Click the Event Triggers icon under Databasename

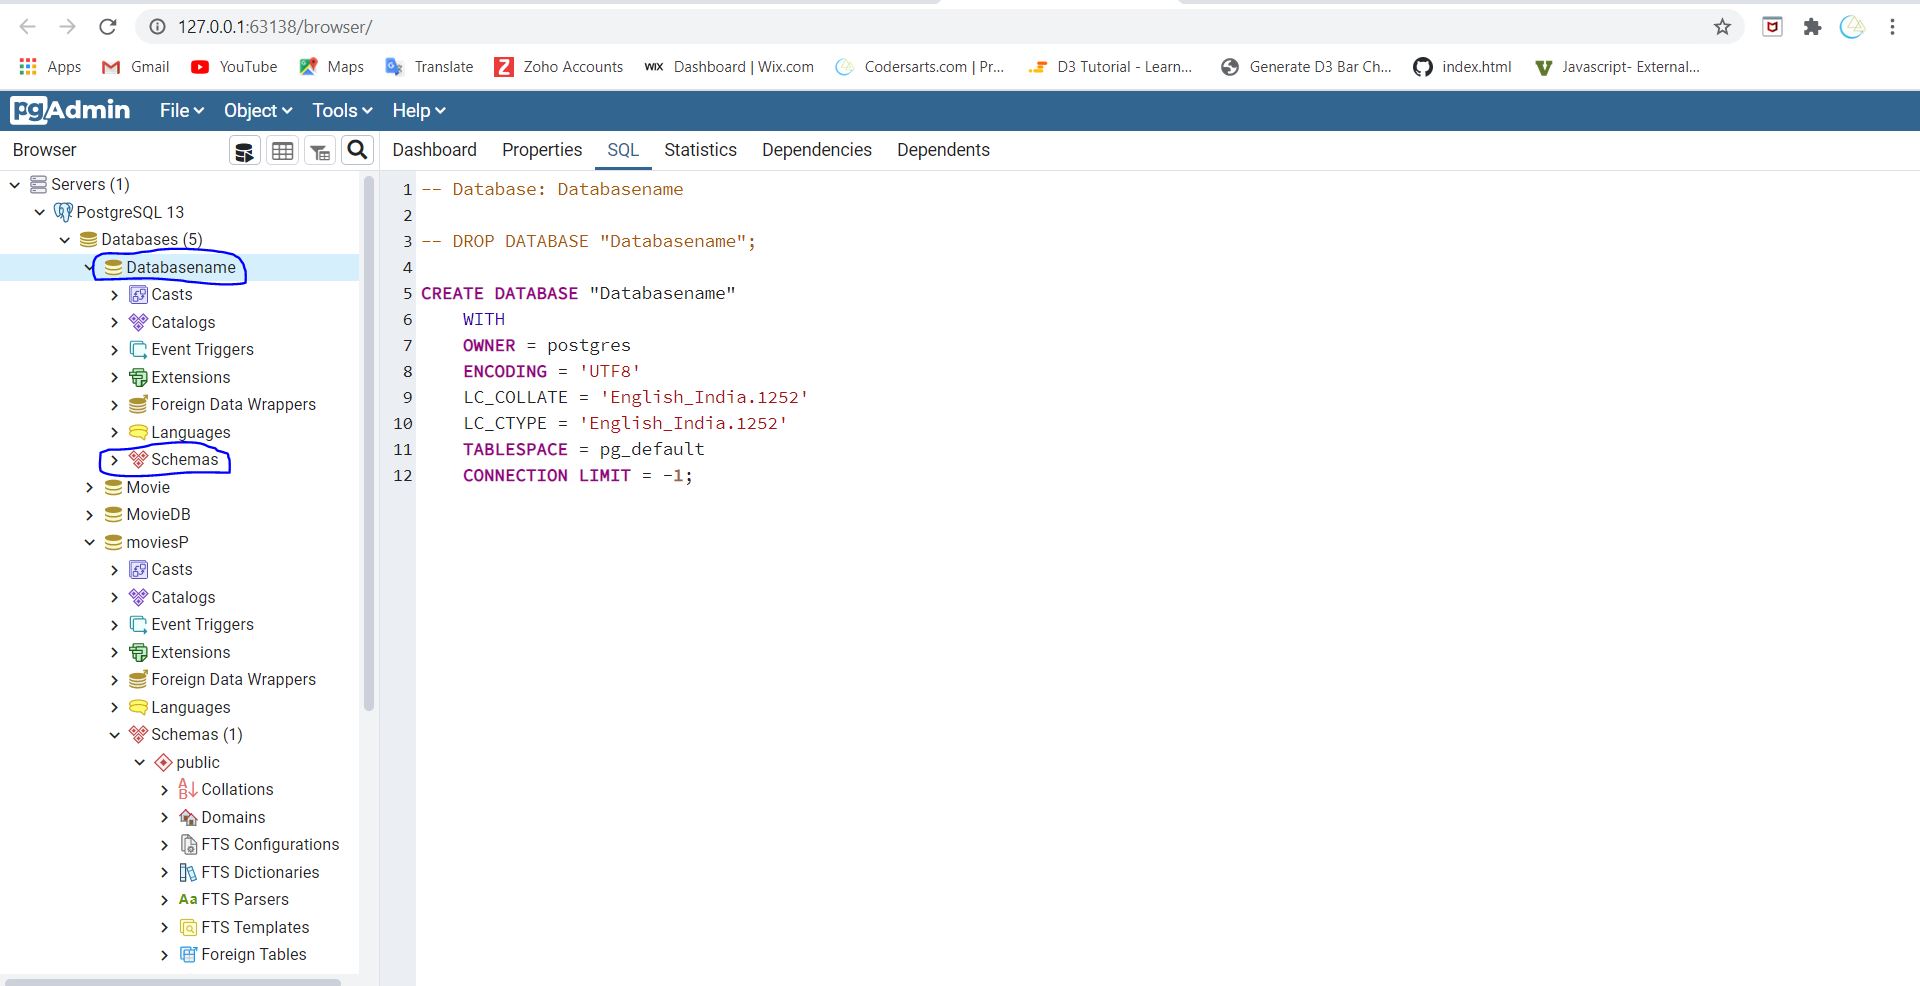pos(139,349)
